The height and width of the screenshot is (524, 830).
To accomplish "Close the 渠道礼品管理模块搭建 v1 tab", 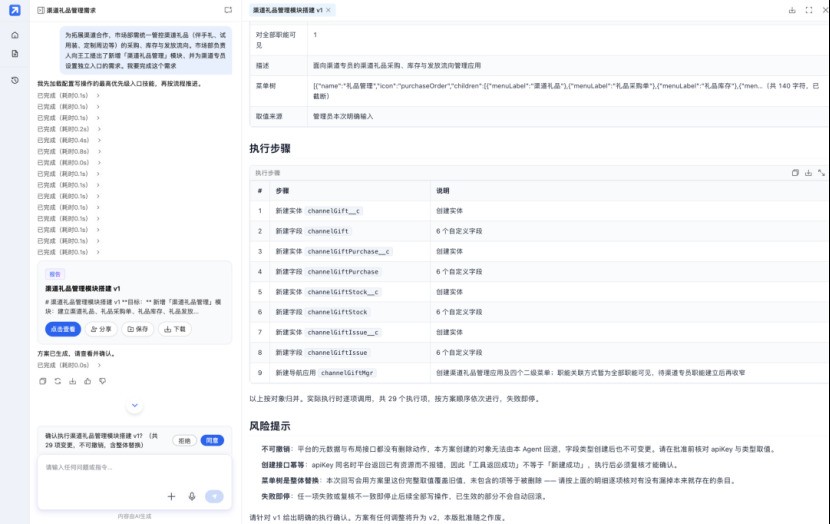I will 329,10.
